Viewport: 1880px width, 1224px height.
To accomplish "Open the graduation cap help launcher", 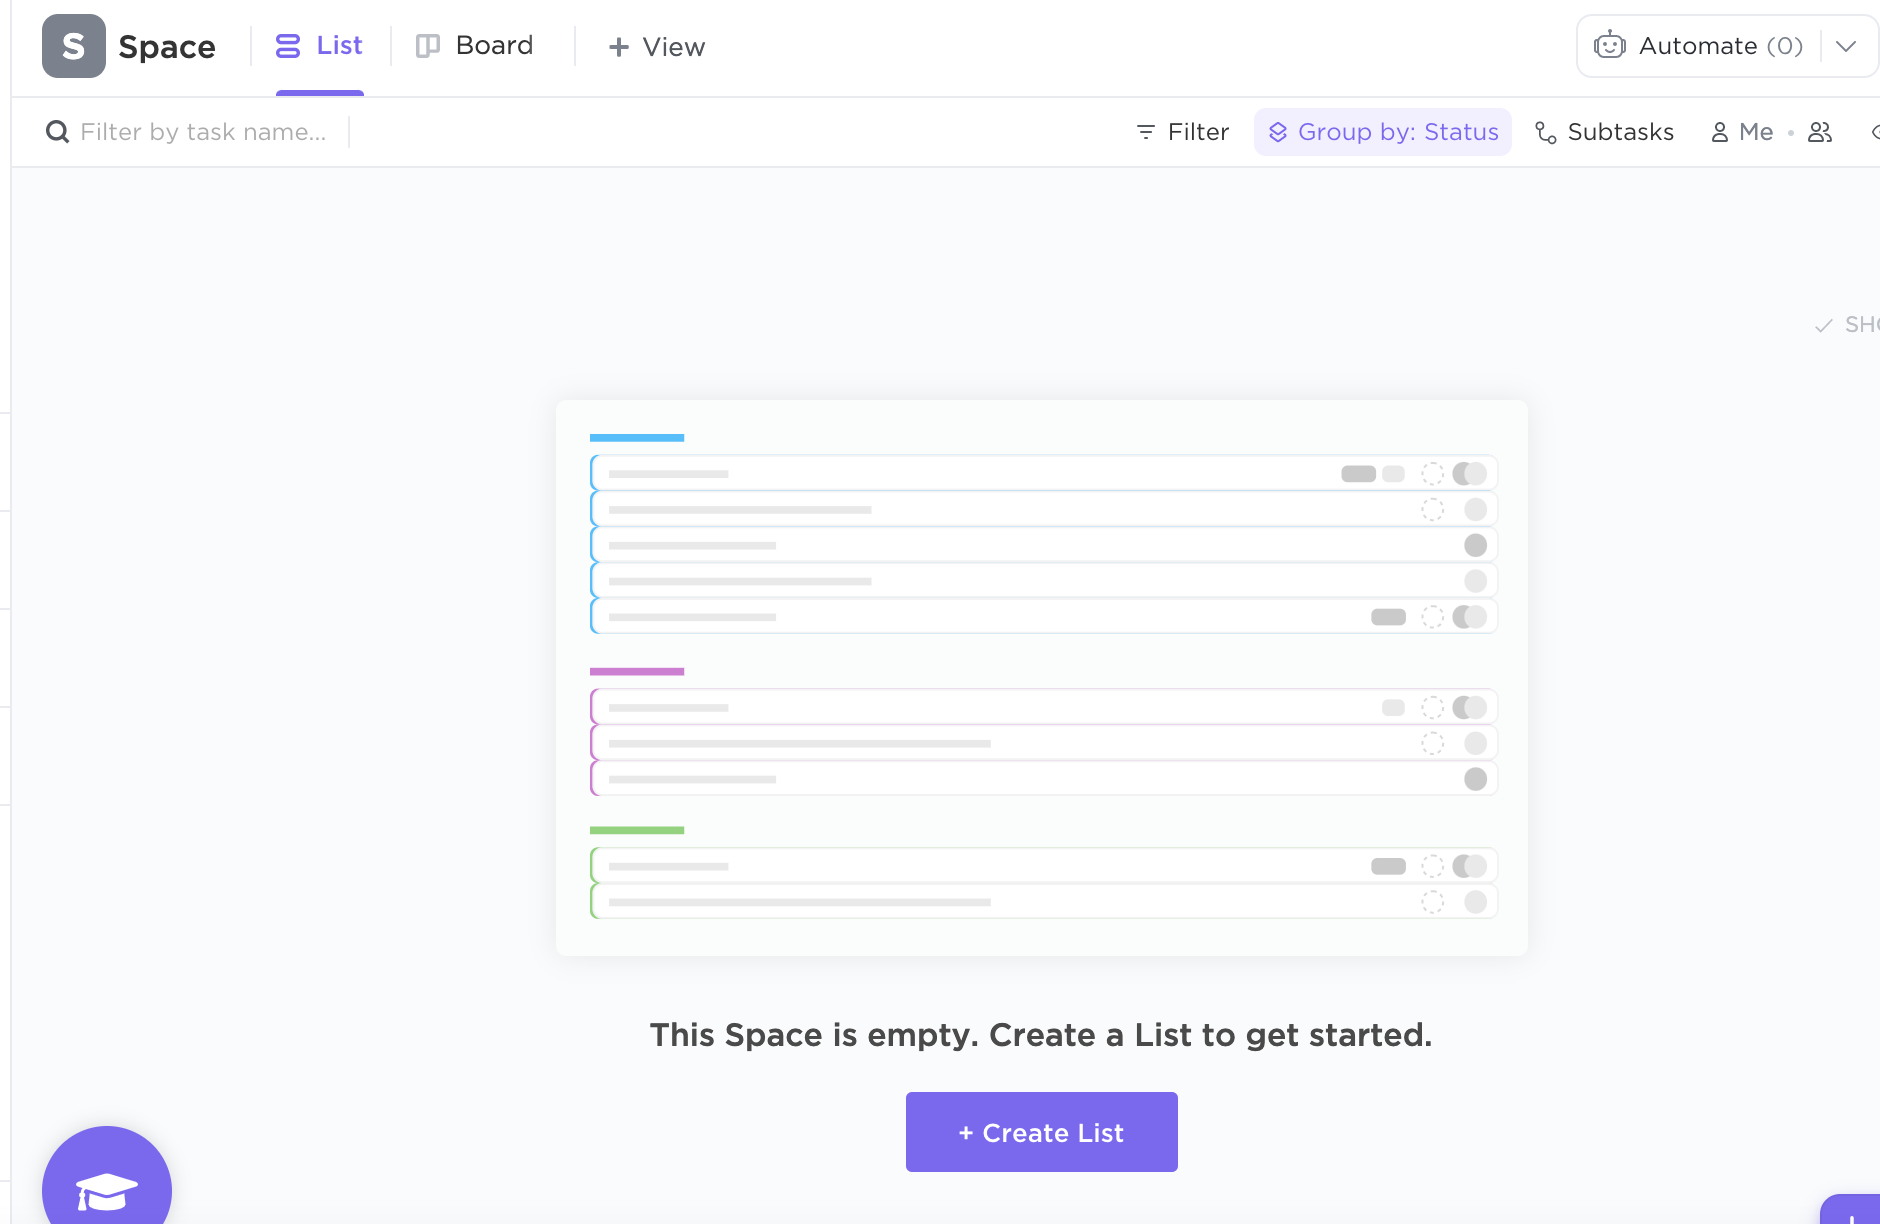I will [107, 1188].
